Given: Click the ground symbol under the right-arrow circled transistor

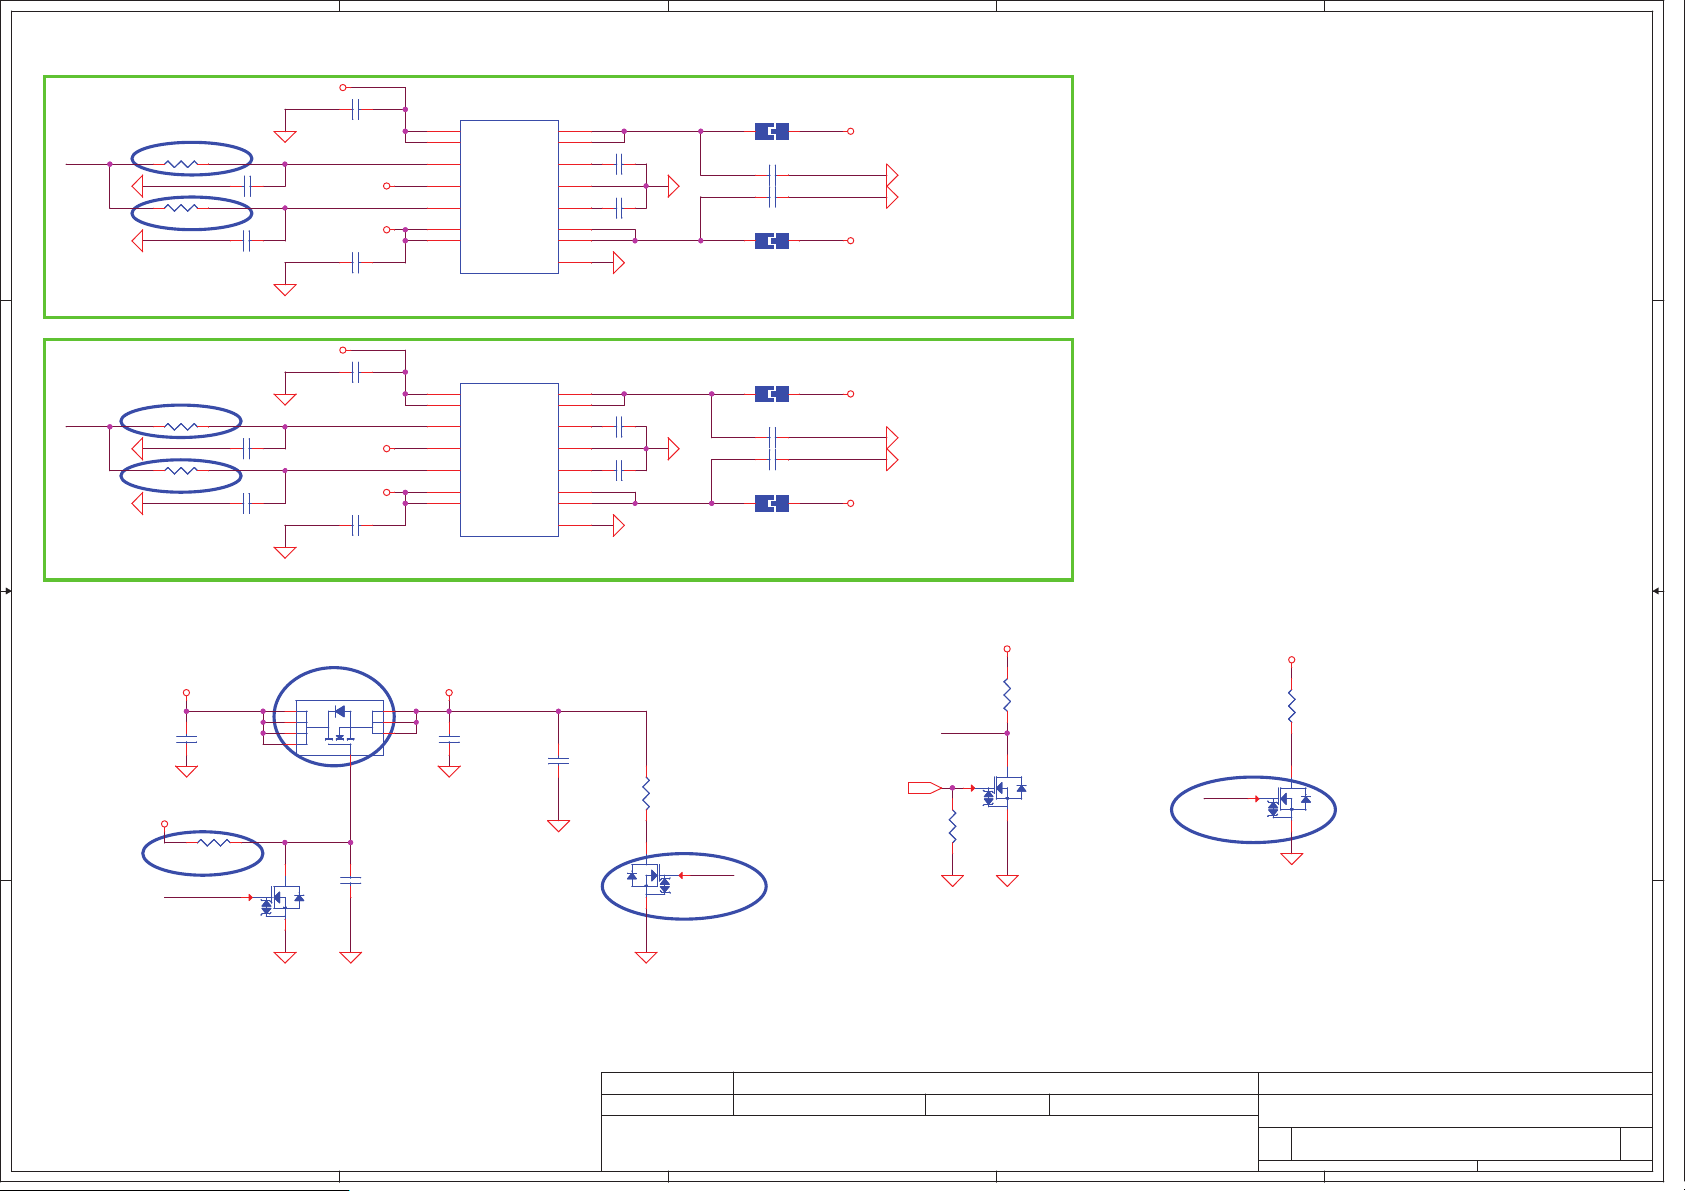Looking at the screenshot, I should tap(646, 957).
